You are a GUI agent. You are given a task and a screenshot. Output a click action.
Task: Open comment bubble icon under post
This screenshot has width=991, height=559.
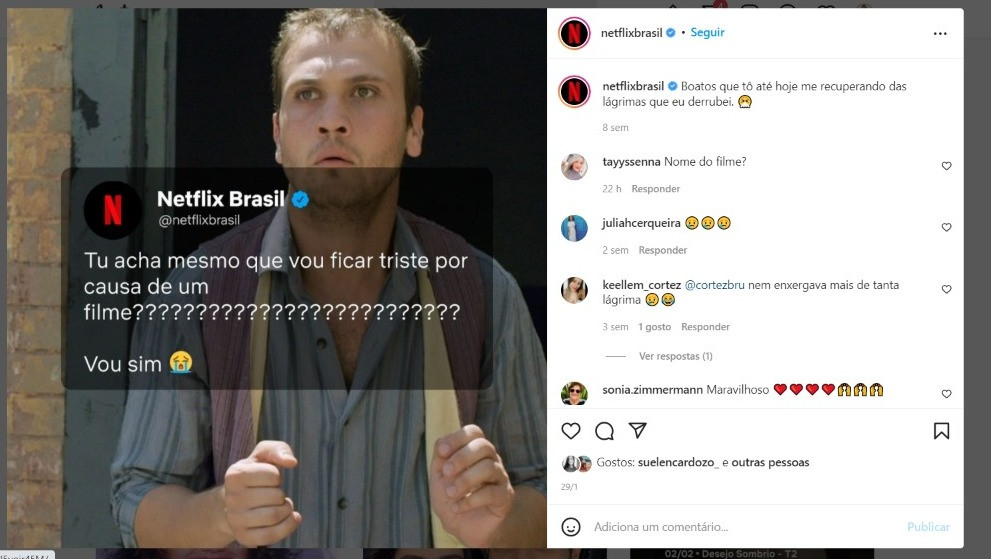(604, 431)
